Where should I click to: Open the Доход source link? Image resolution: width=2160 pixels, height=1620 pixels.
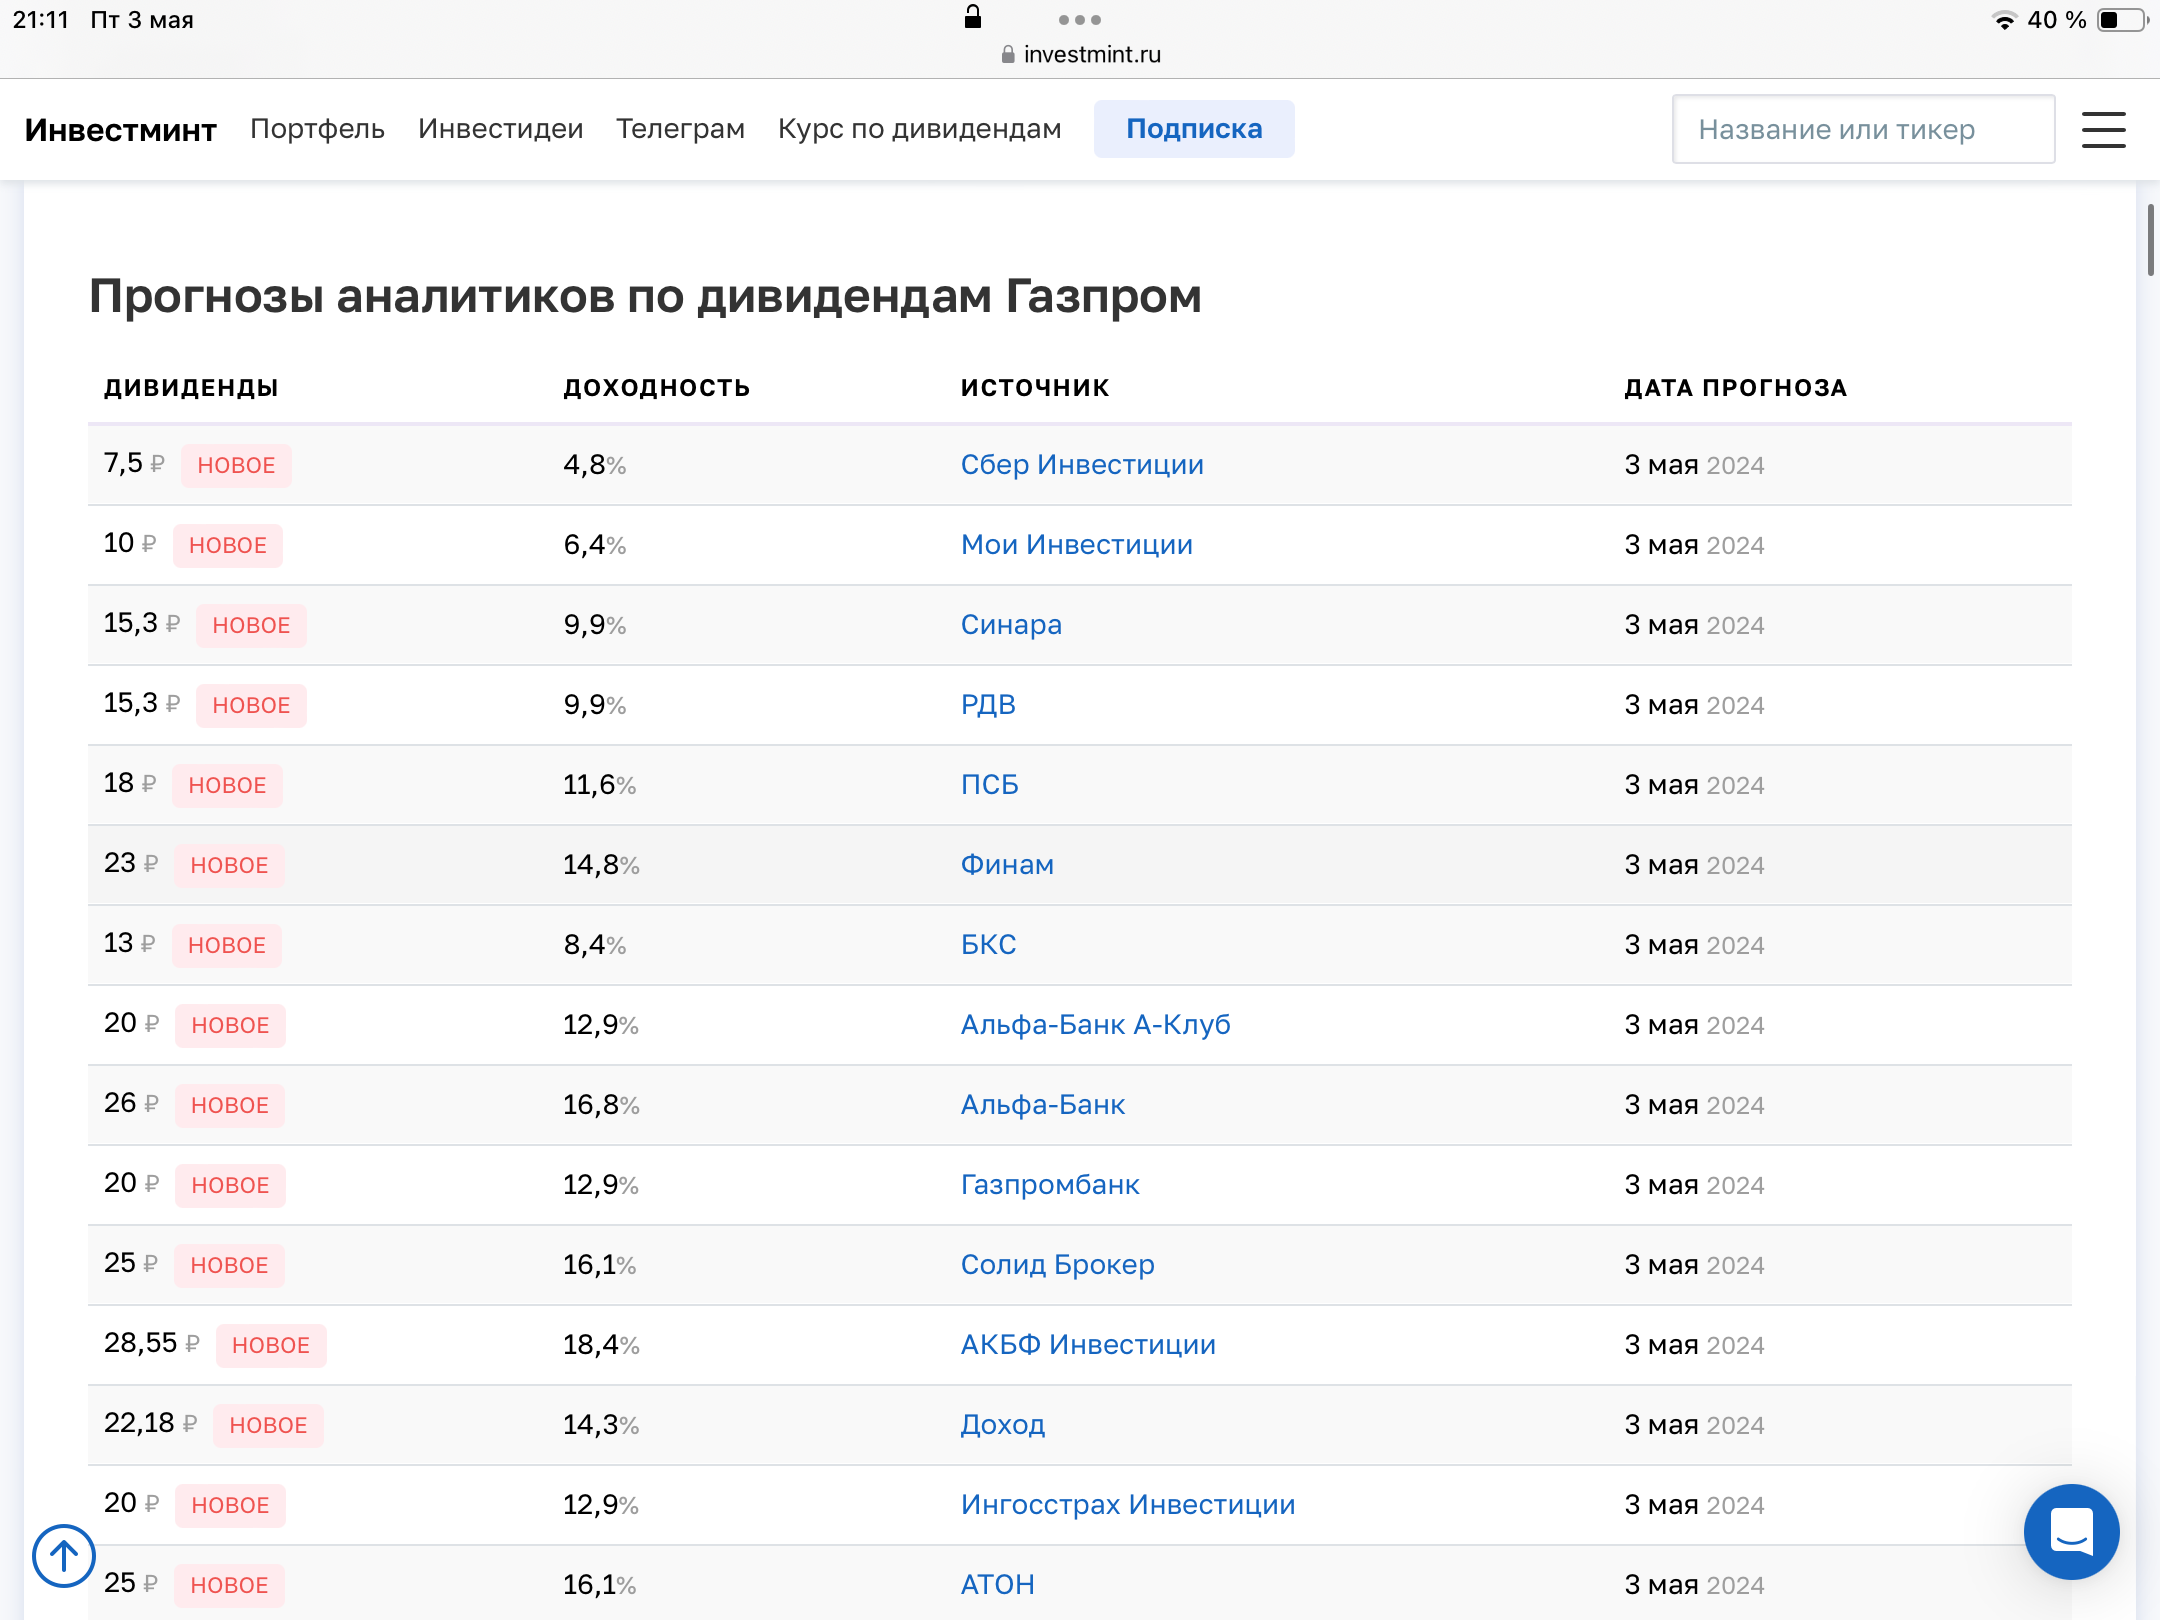coord(1003,1425)
